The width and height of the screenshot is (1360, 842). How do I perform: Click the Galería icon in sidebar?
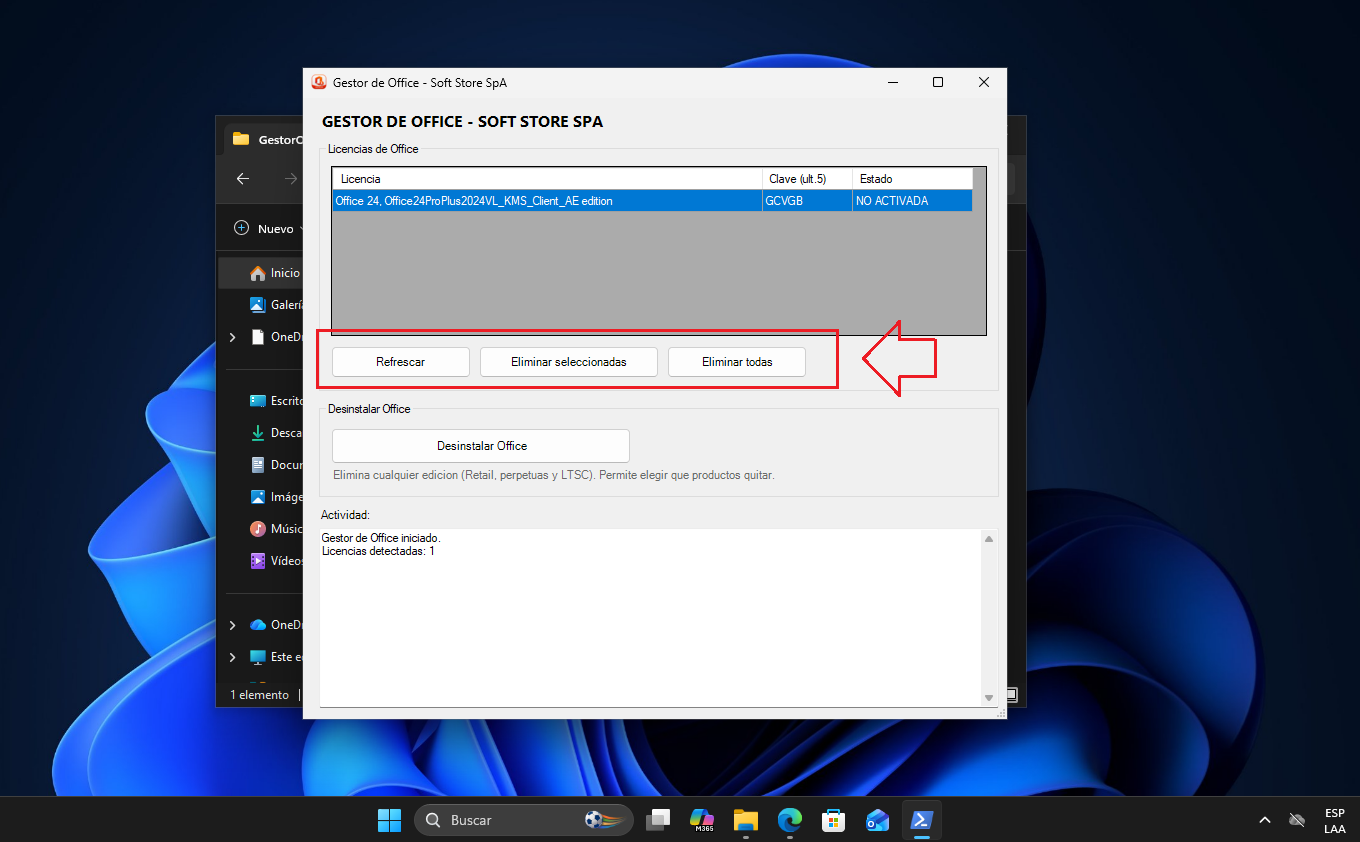click(x=258, y=305)
